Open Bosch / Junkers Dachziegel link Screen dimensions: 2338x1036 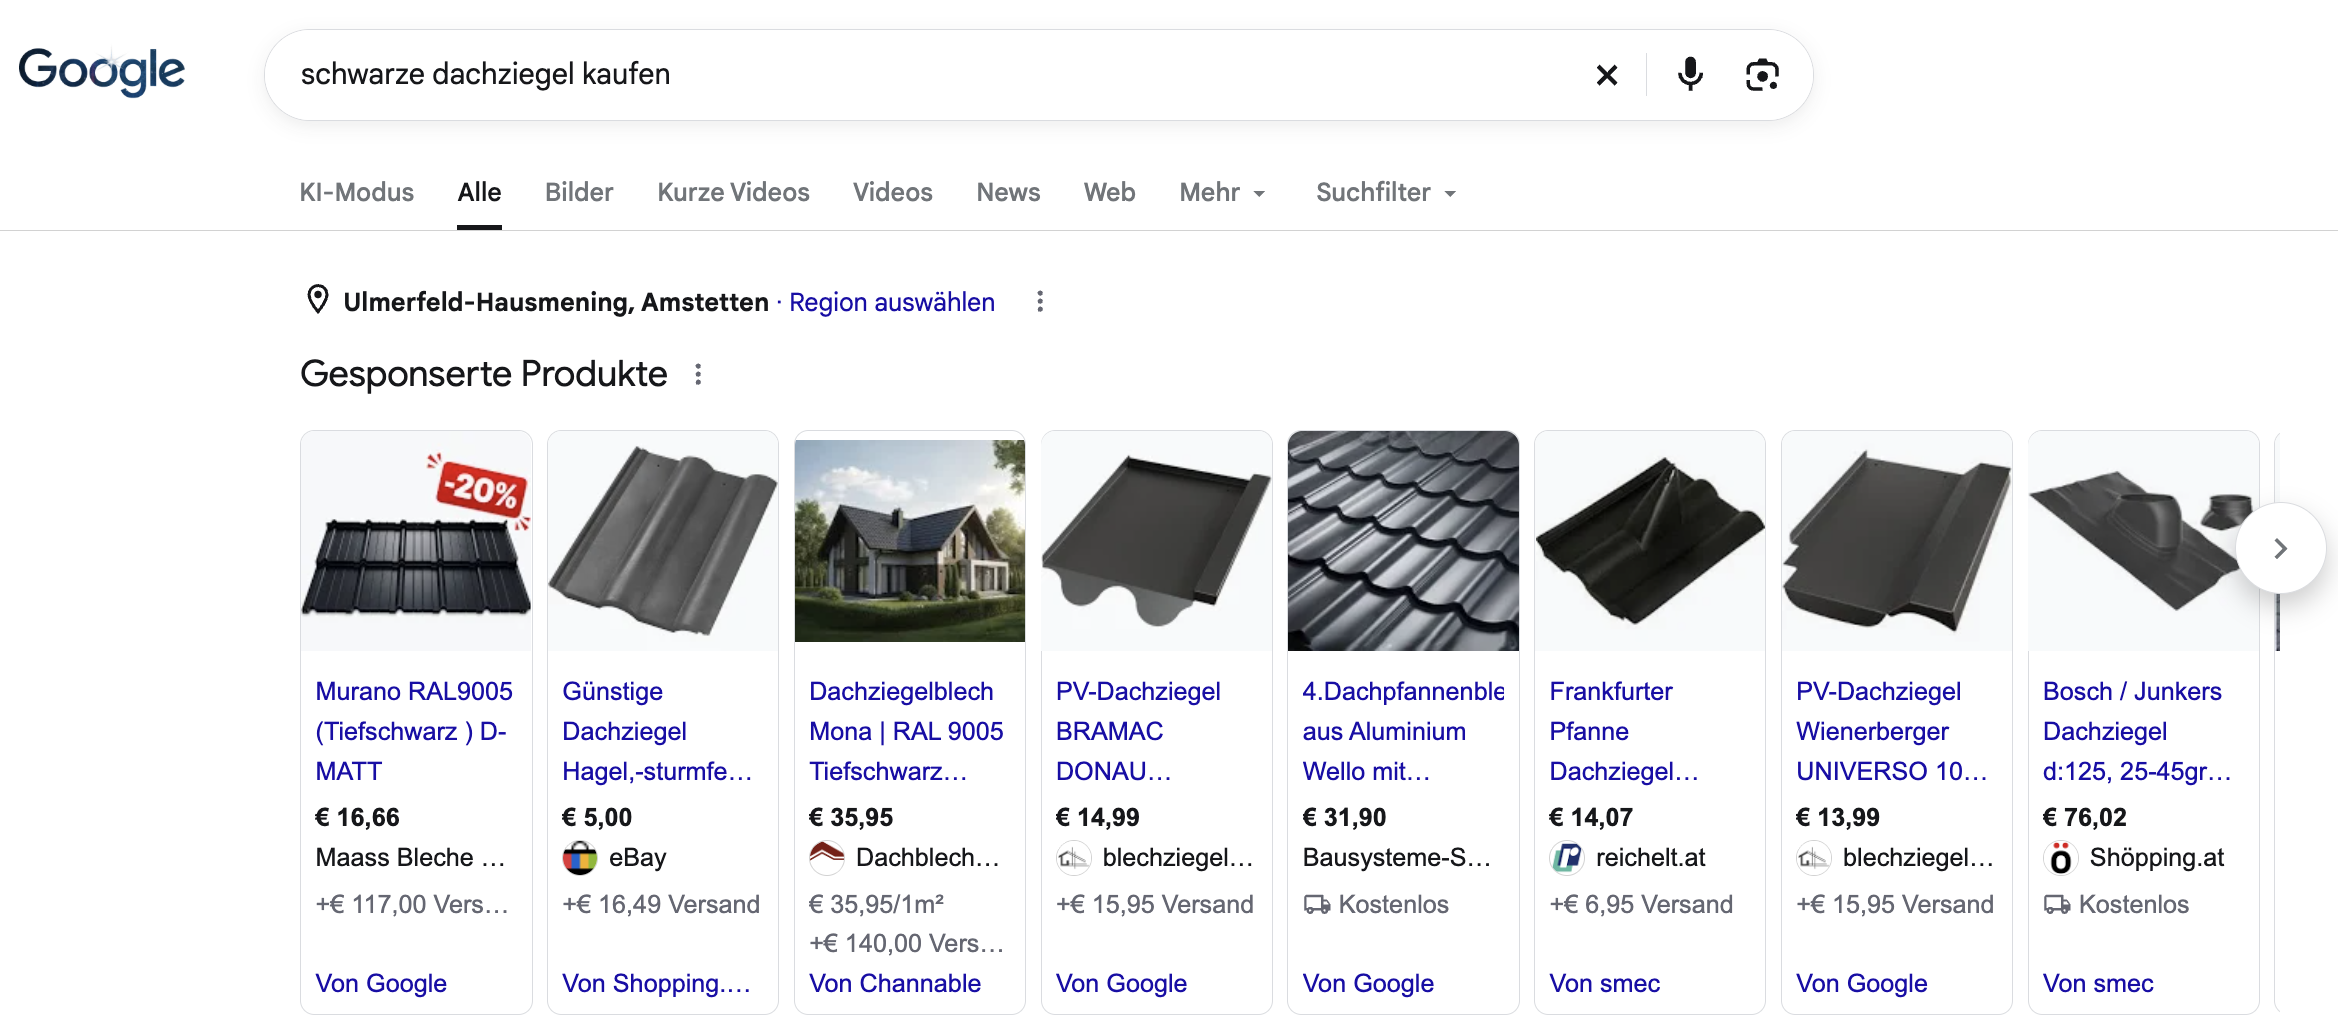tap(2137, 731)
